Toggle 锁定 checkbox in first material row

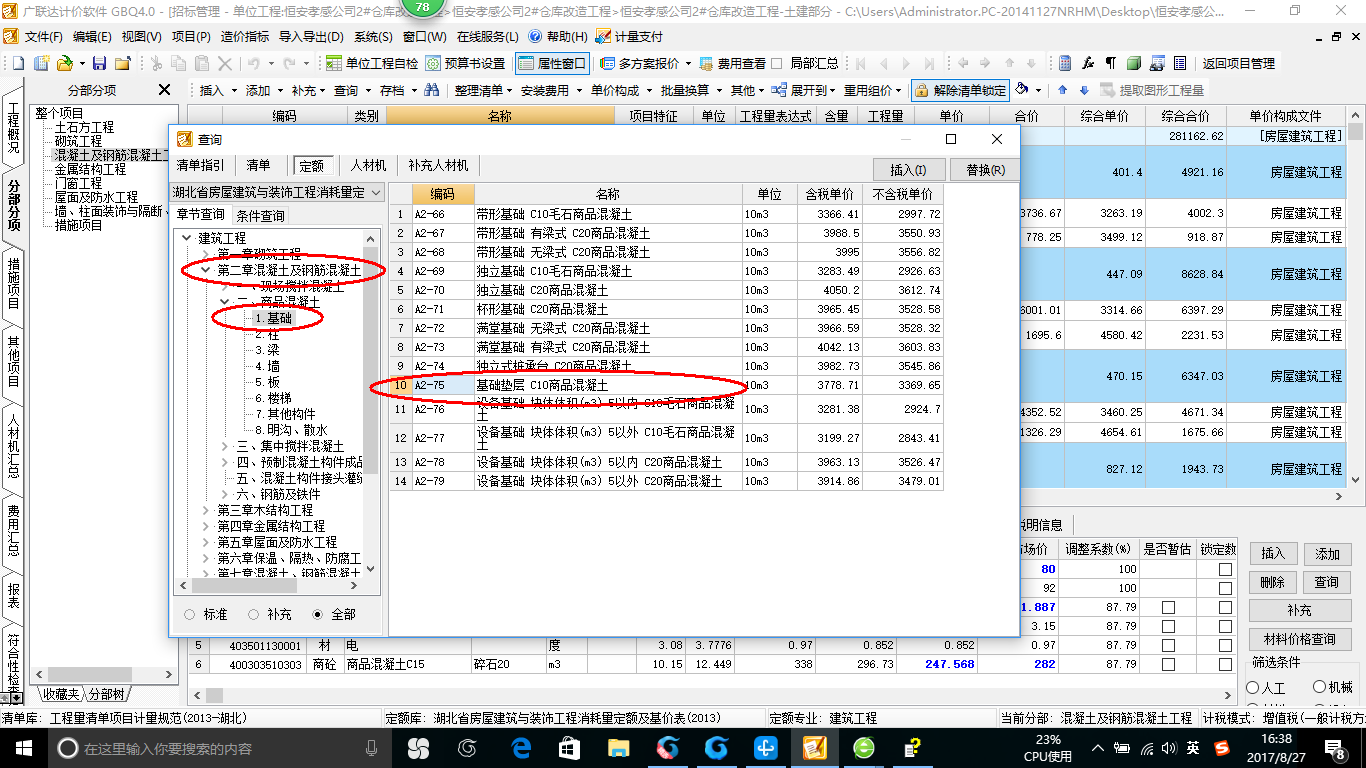point(1225,569)
